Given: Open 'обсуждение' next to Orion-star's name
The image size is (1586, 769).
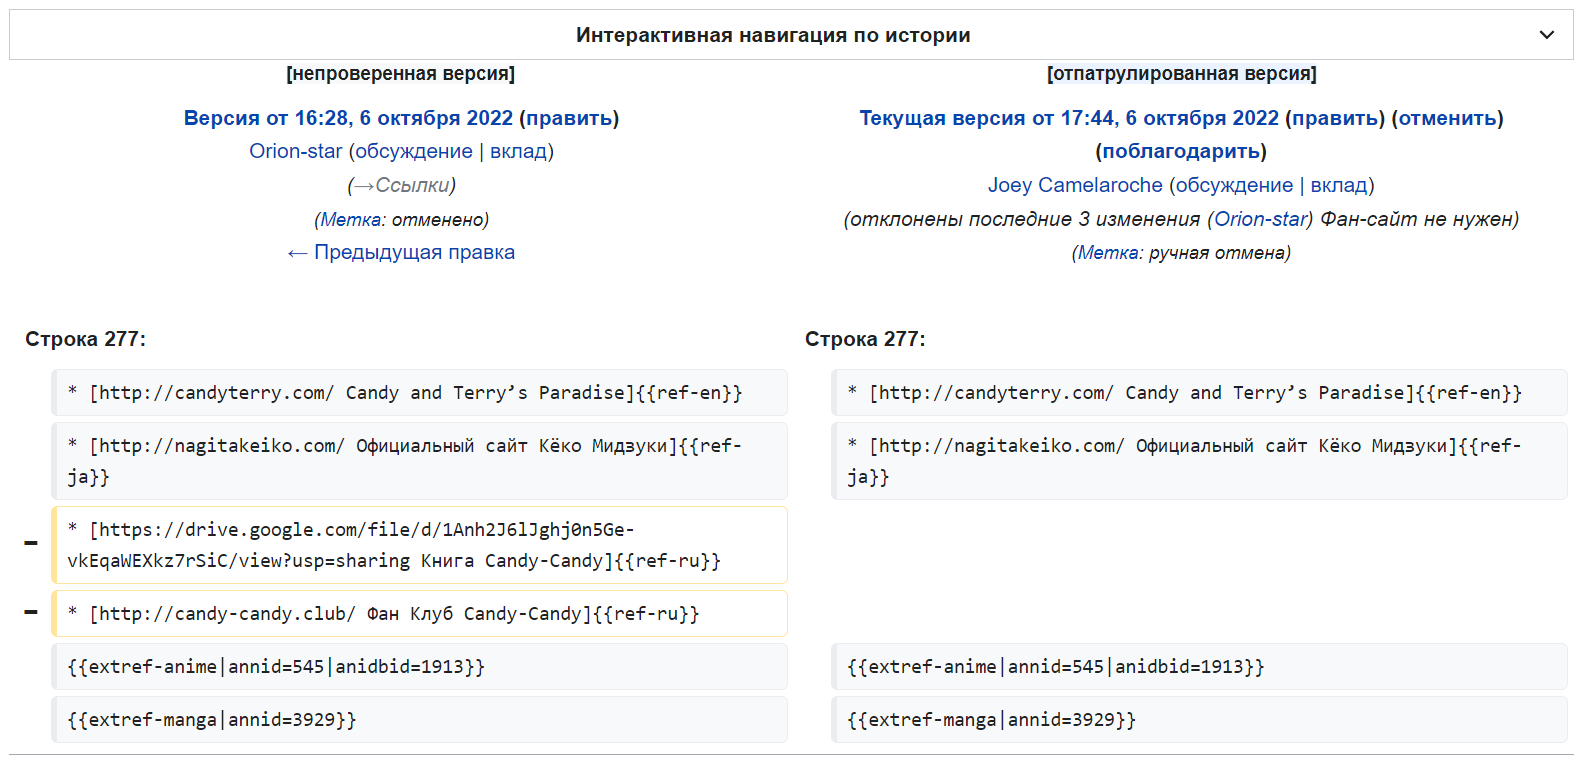Looking at the screenshot, I should (414, 151).
